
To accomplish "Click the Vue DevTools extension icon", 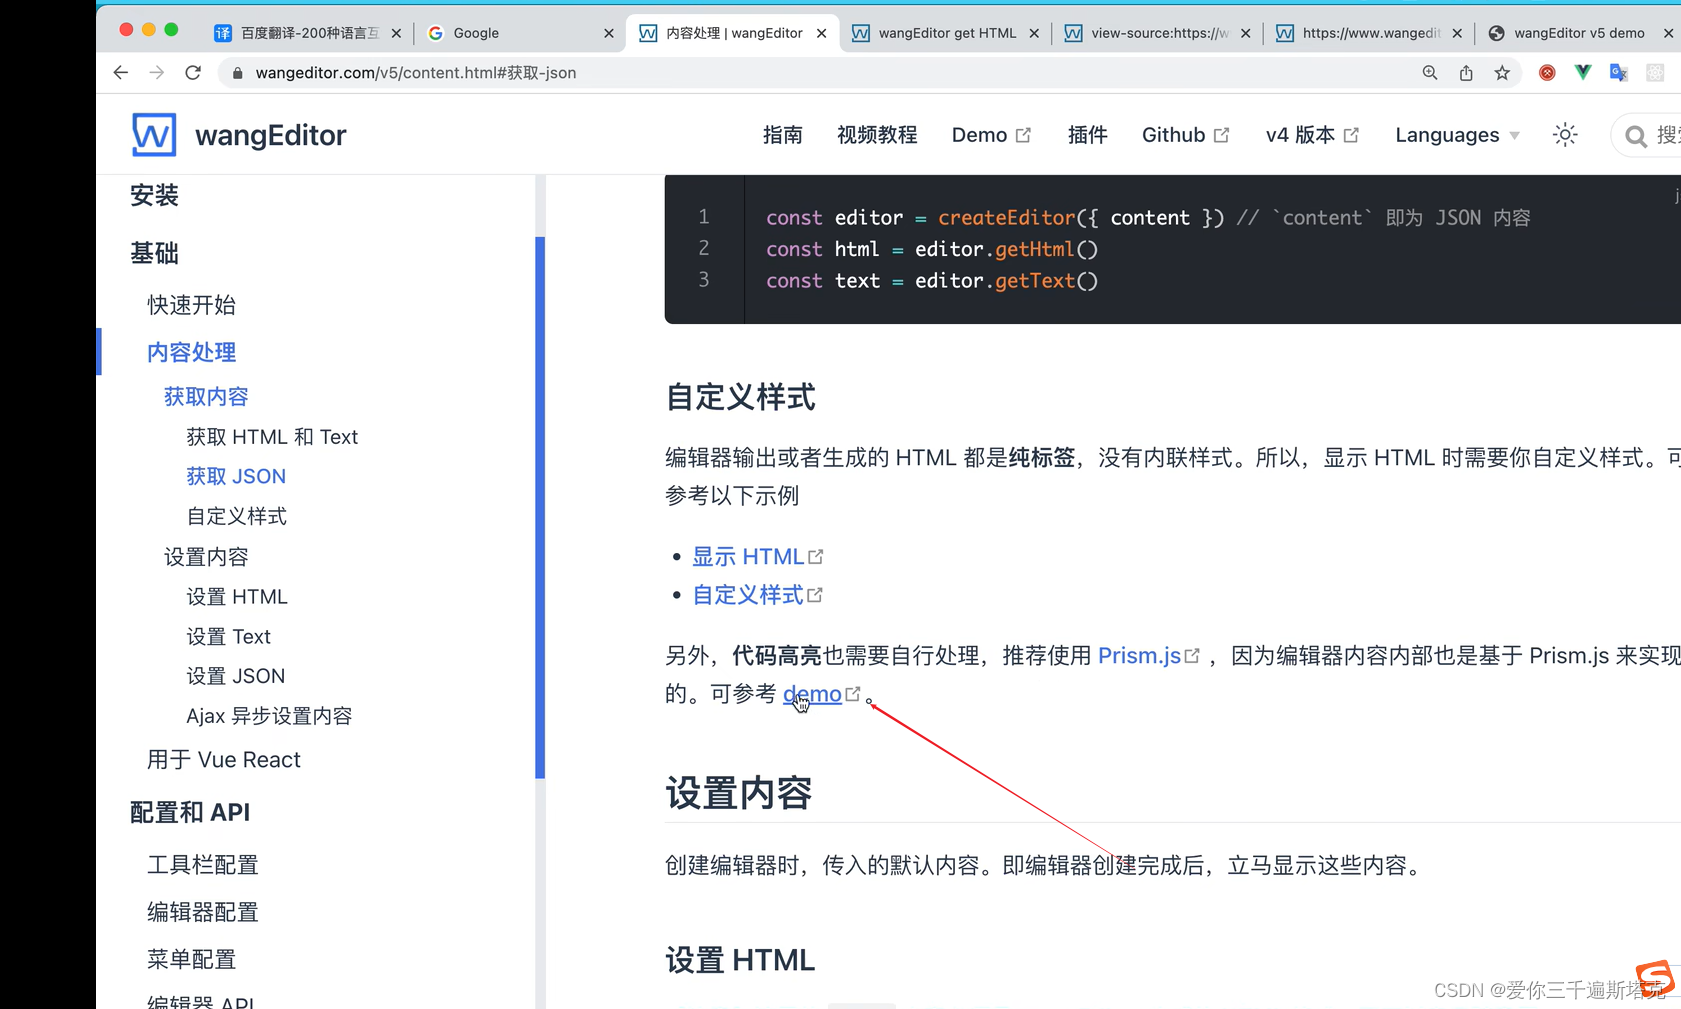I will (x=1582, y=72).
